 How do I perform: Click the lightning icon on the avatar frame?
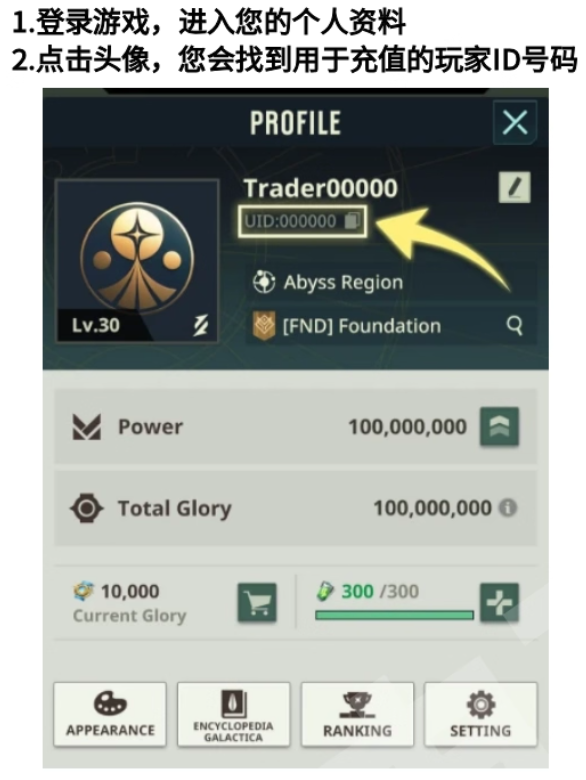point(200,325)
